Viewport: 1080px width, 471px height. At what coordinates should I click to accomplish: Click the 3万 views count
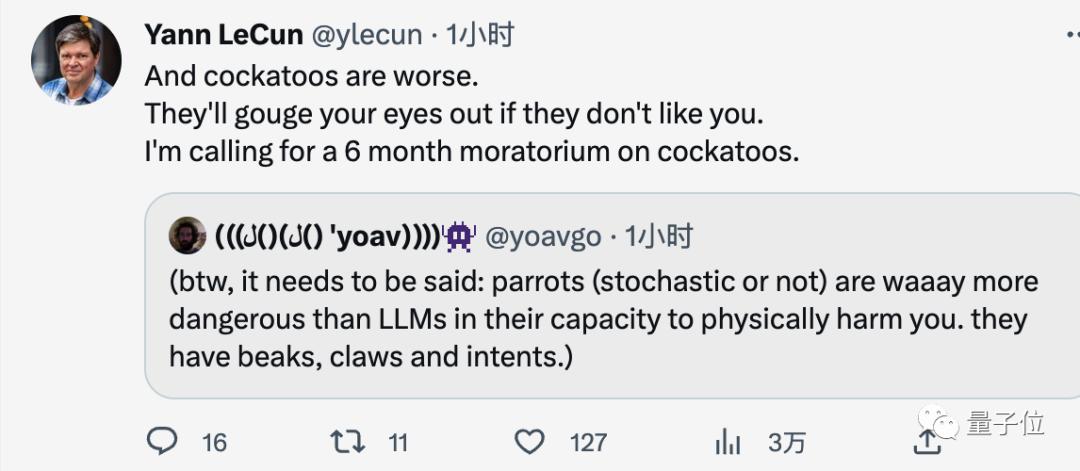(x=786, y=442)
